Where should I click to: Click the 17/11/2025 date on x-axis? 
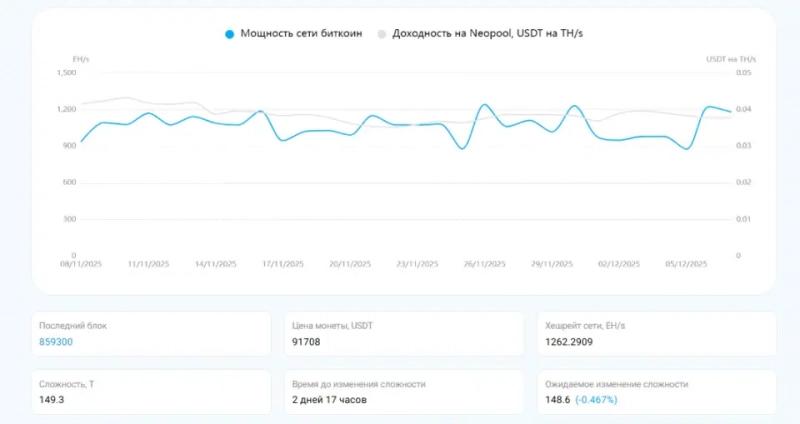click(283, 264)
